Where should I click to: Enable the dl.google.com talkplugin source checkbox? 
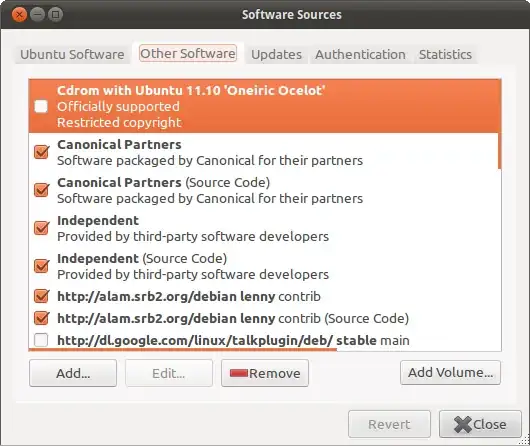point(41,340)
